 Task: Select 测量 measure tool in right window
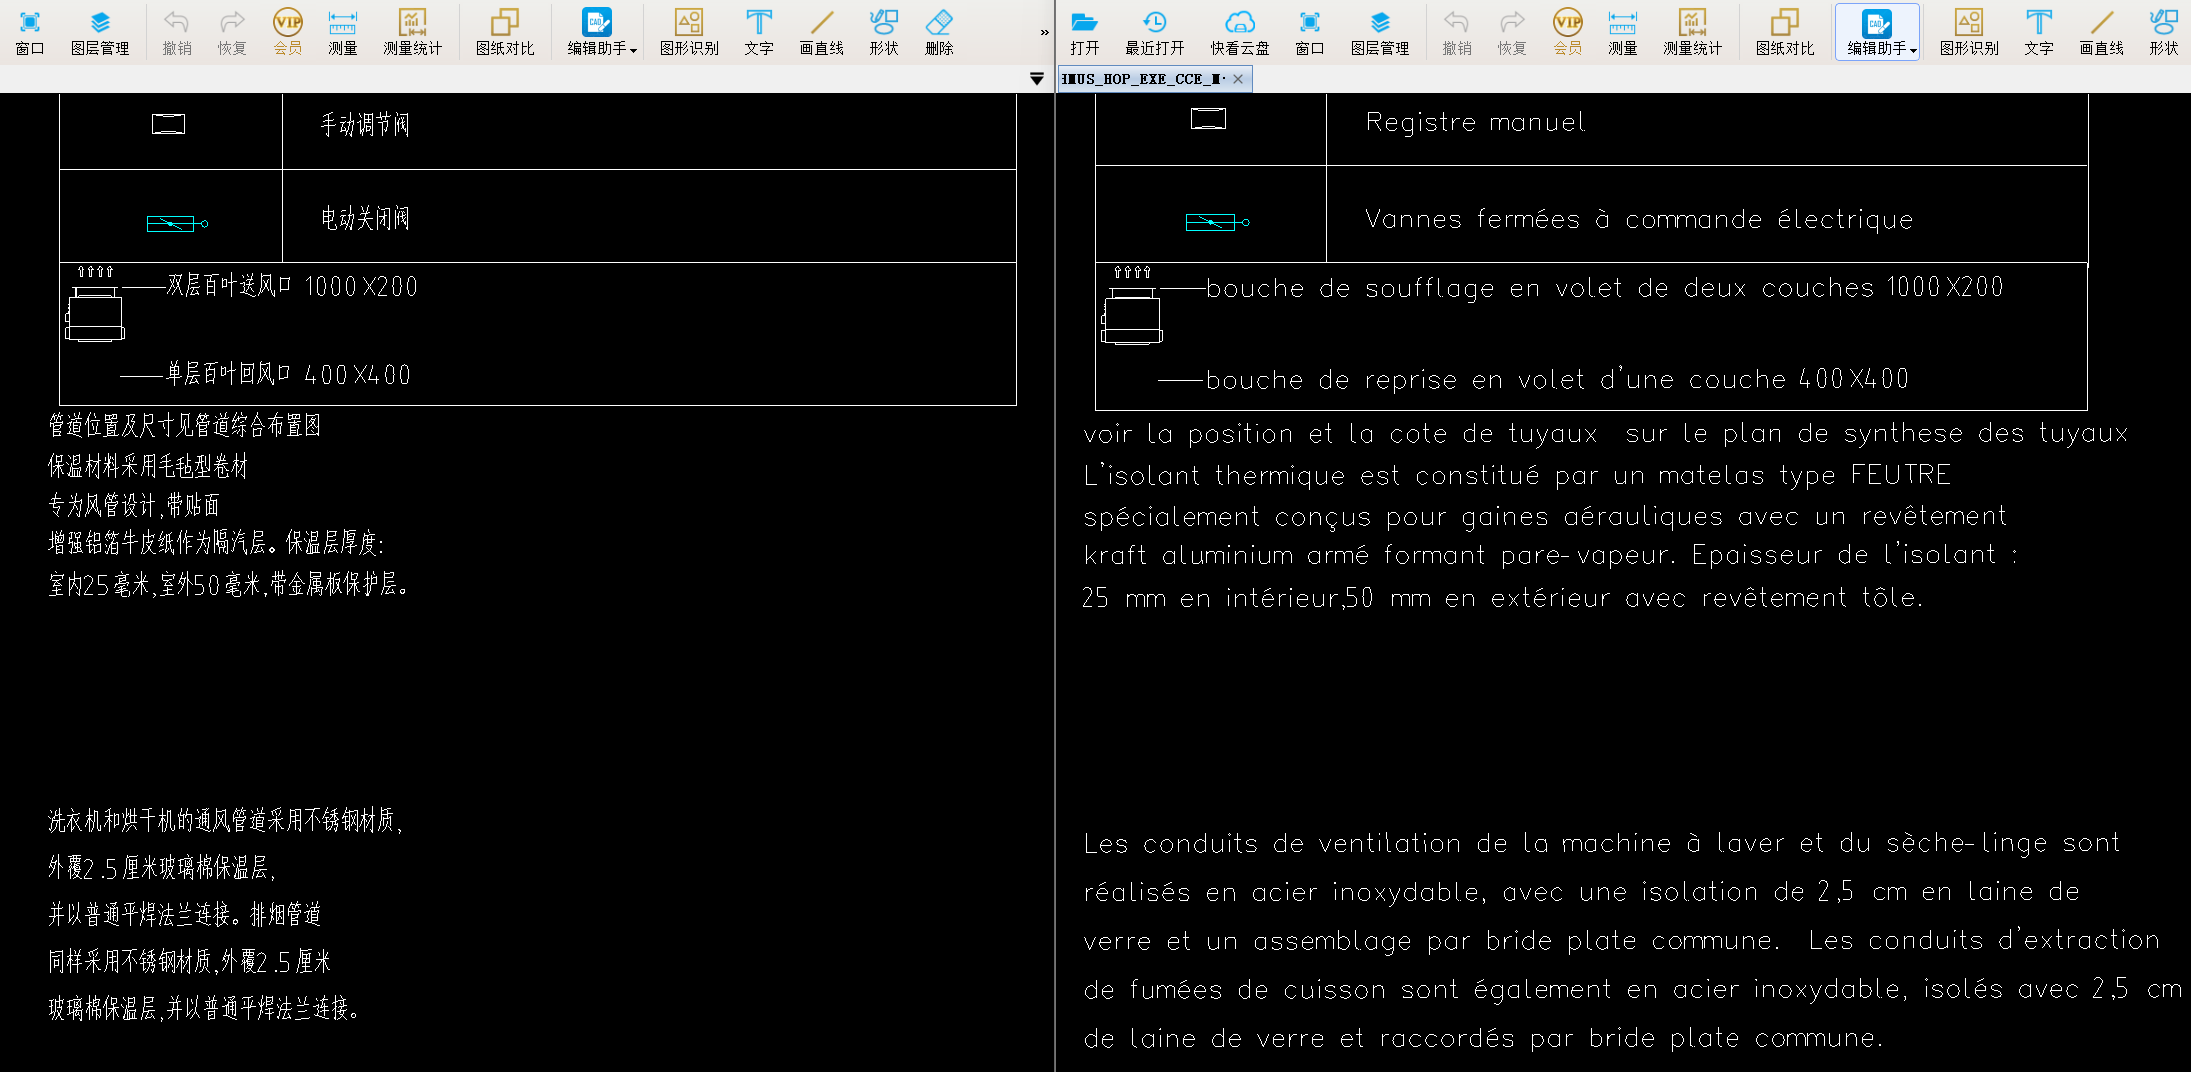click(x=1623, y=32)
